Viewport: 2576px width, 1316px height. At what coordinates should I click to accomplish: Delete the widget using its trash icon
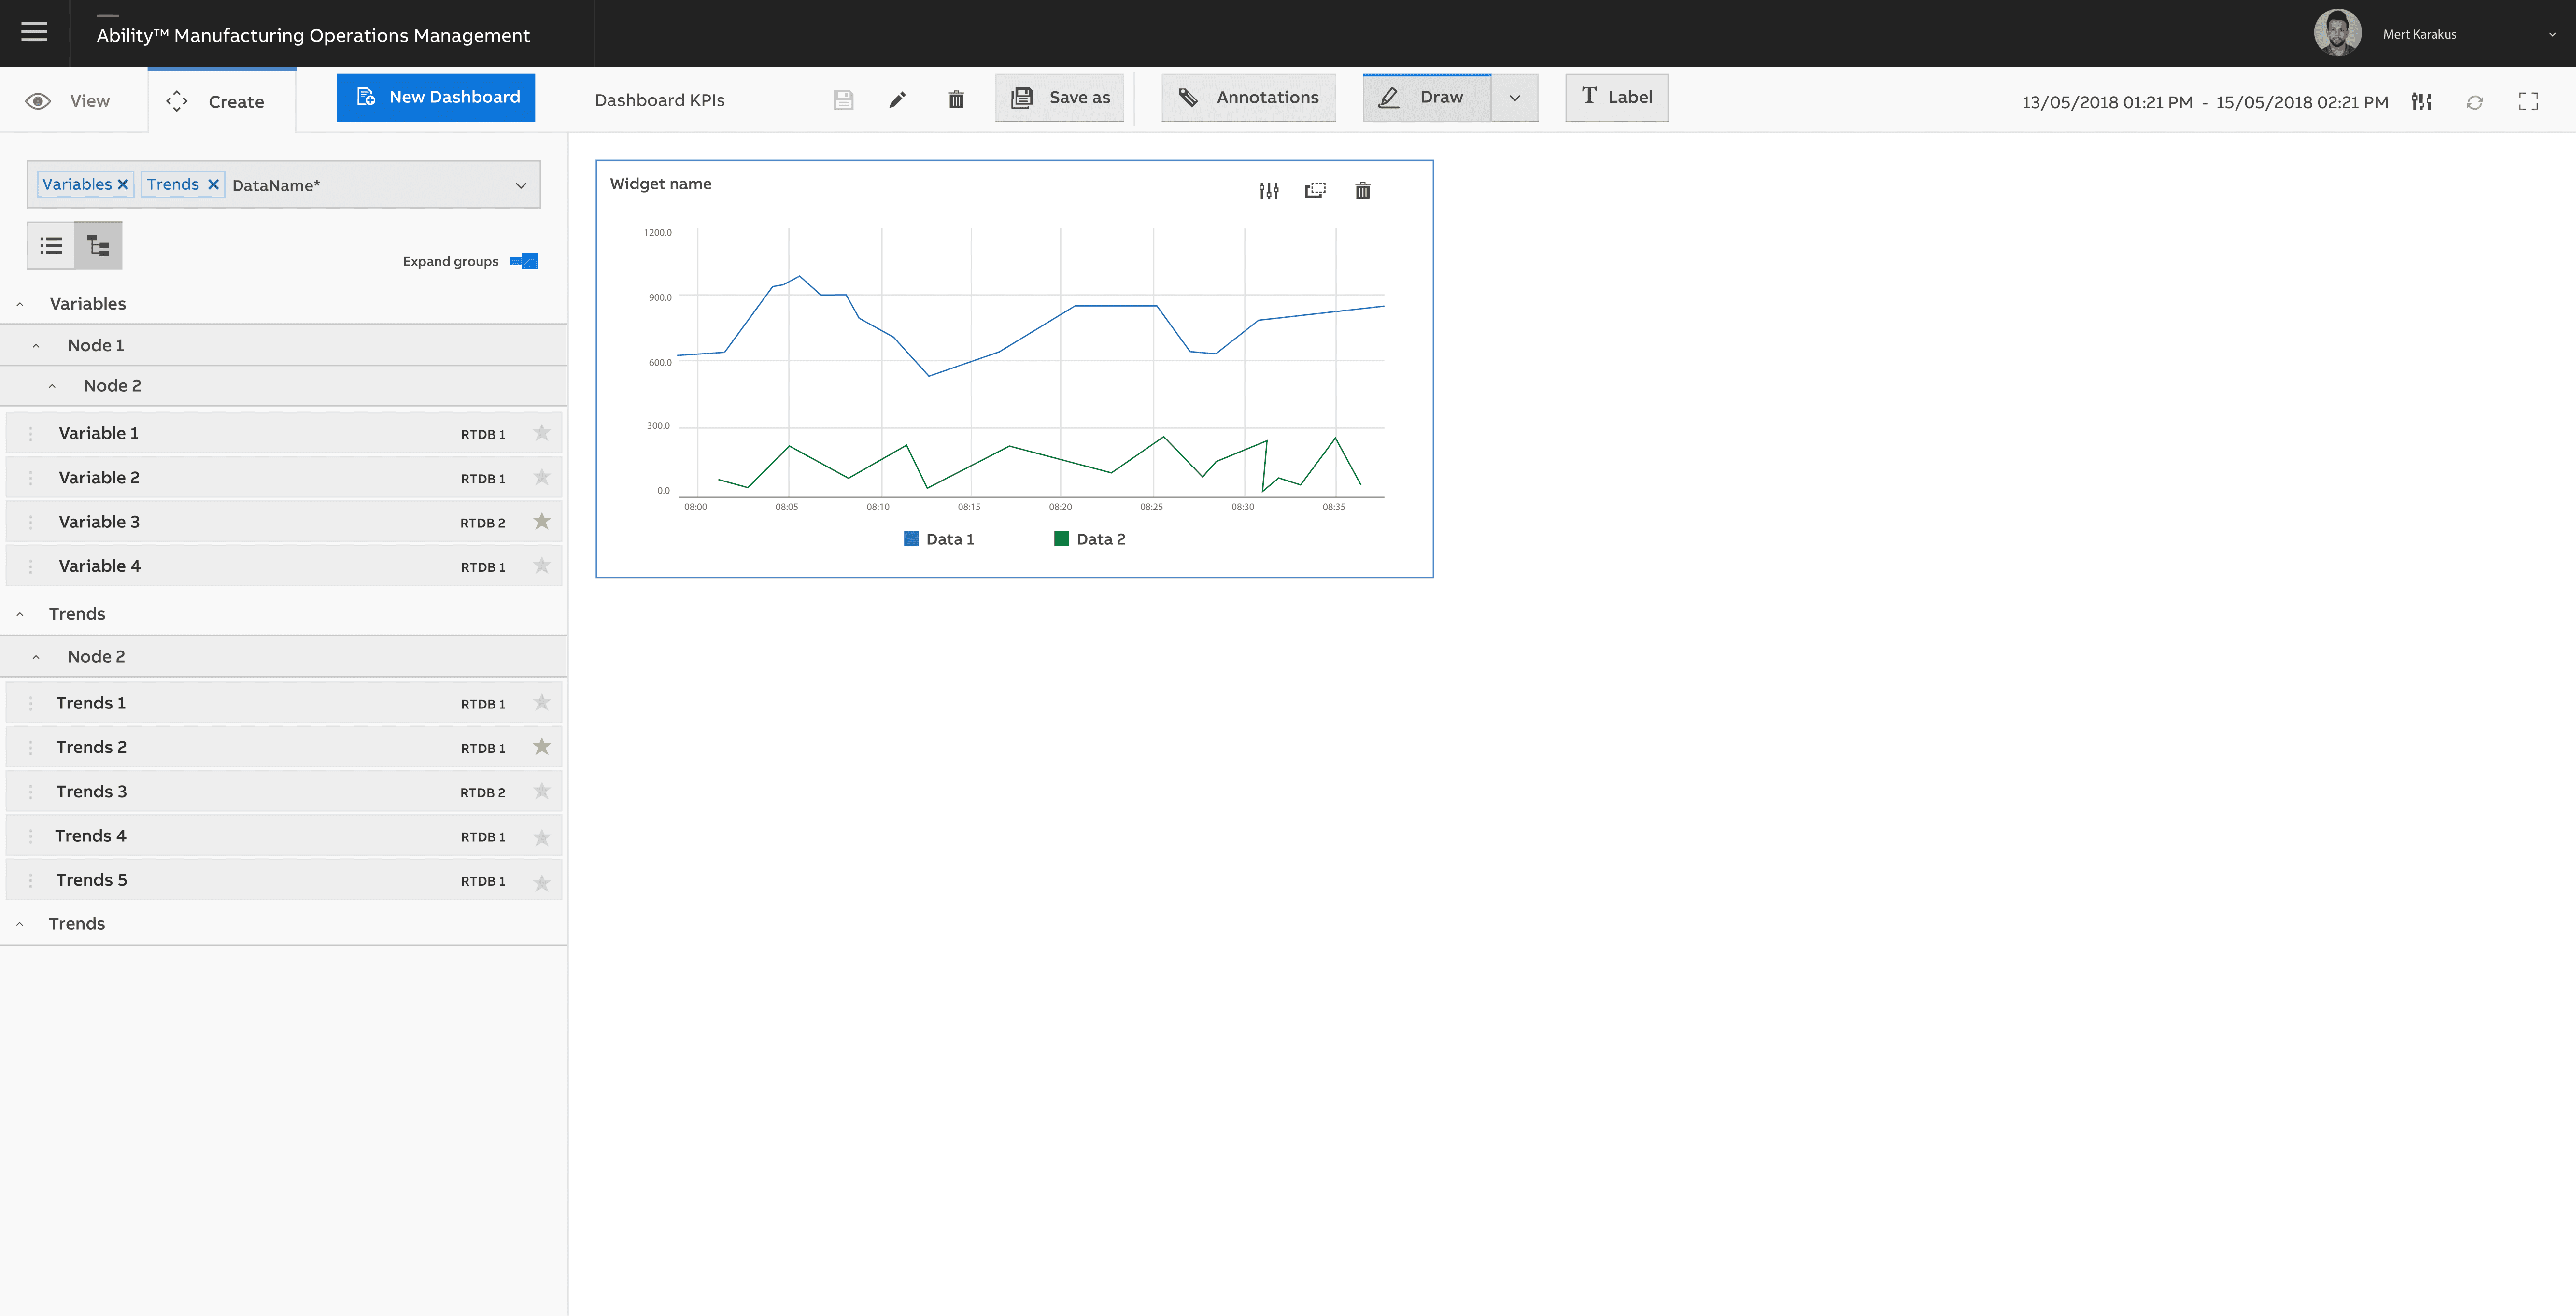pyautogui.click(x=1362, y=191)
